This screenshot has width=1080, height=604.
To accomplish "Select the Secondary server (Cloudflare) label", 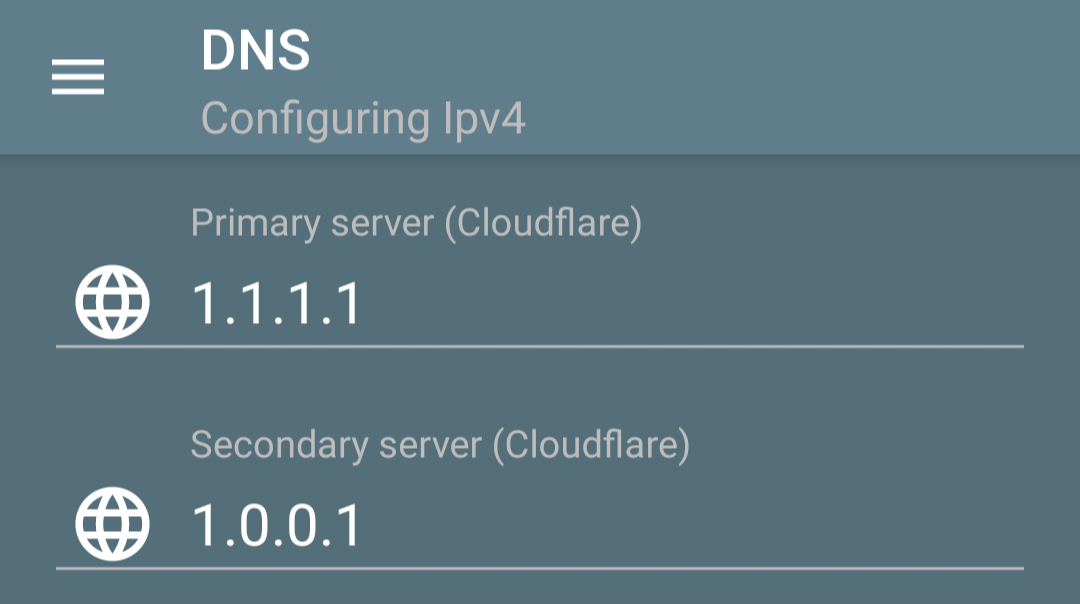I will tap(440, 445).
